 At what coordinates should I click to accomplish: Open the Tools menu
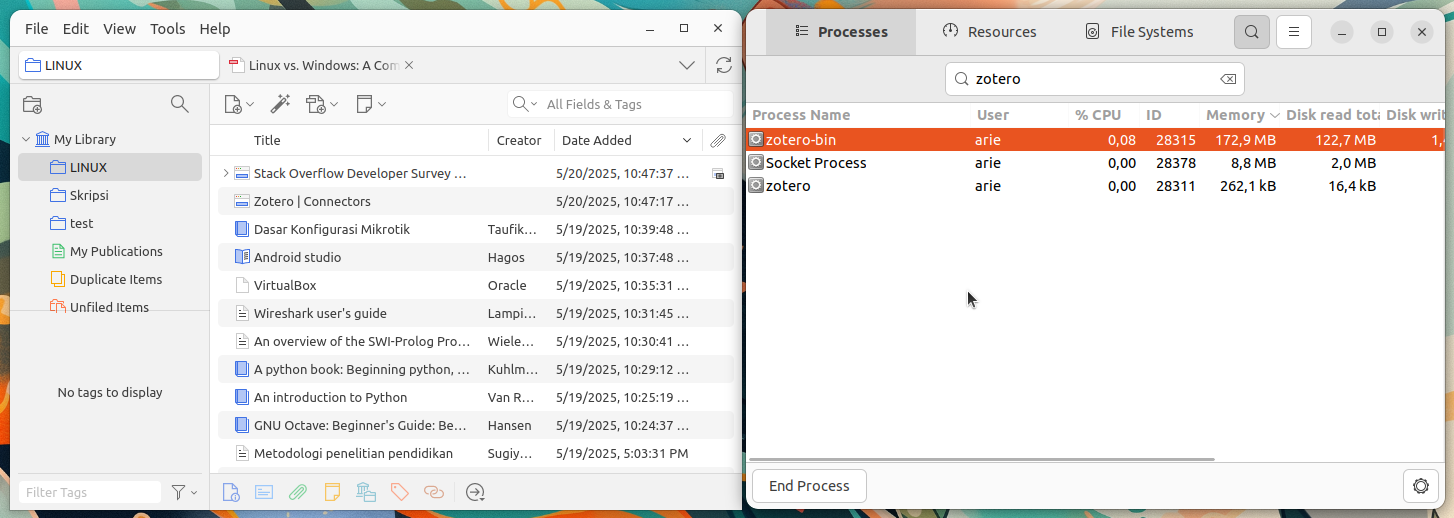click(x=168, y=29)
